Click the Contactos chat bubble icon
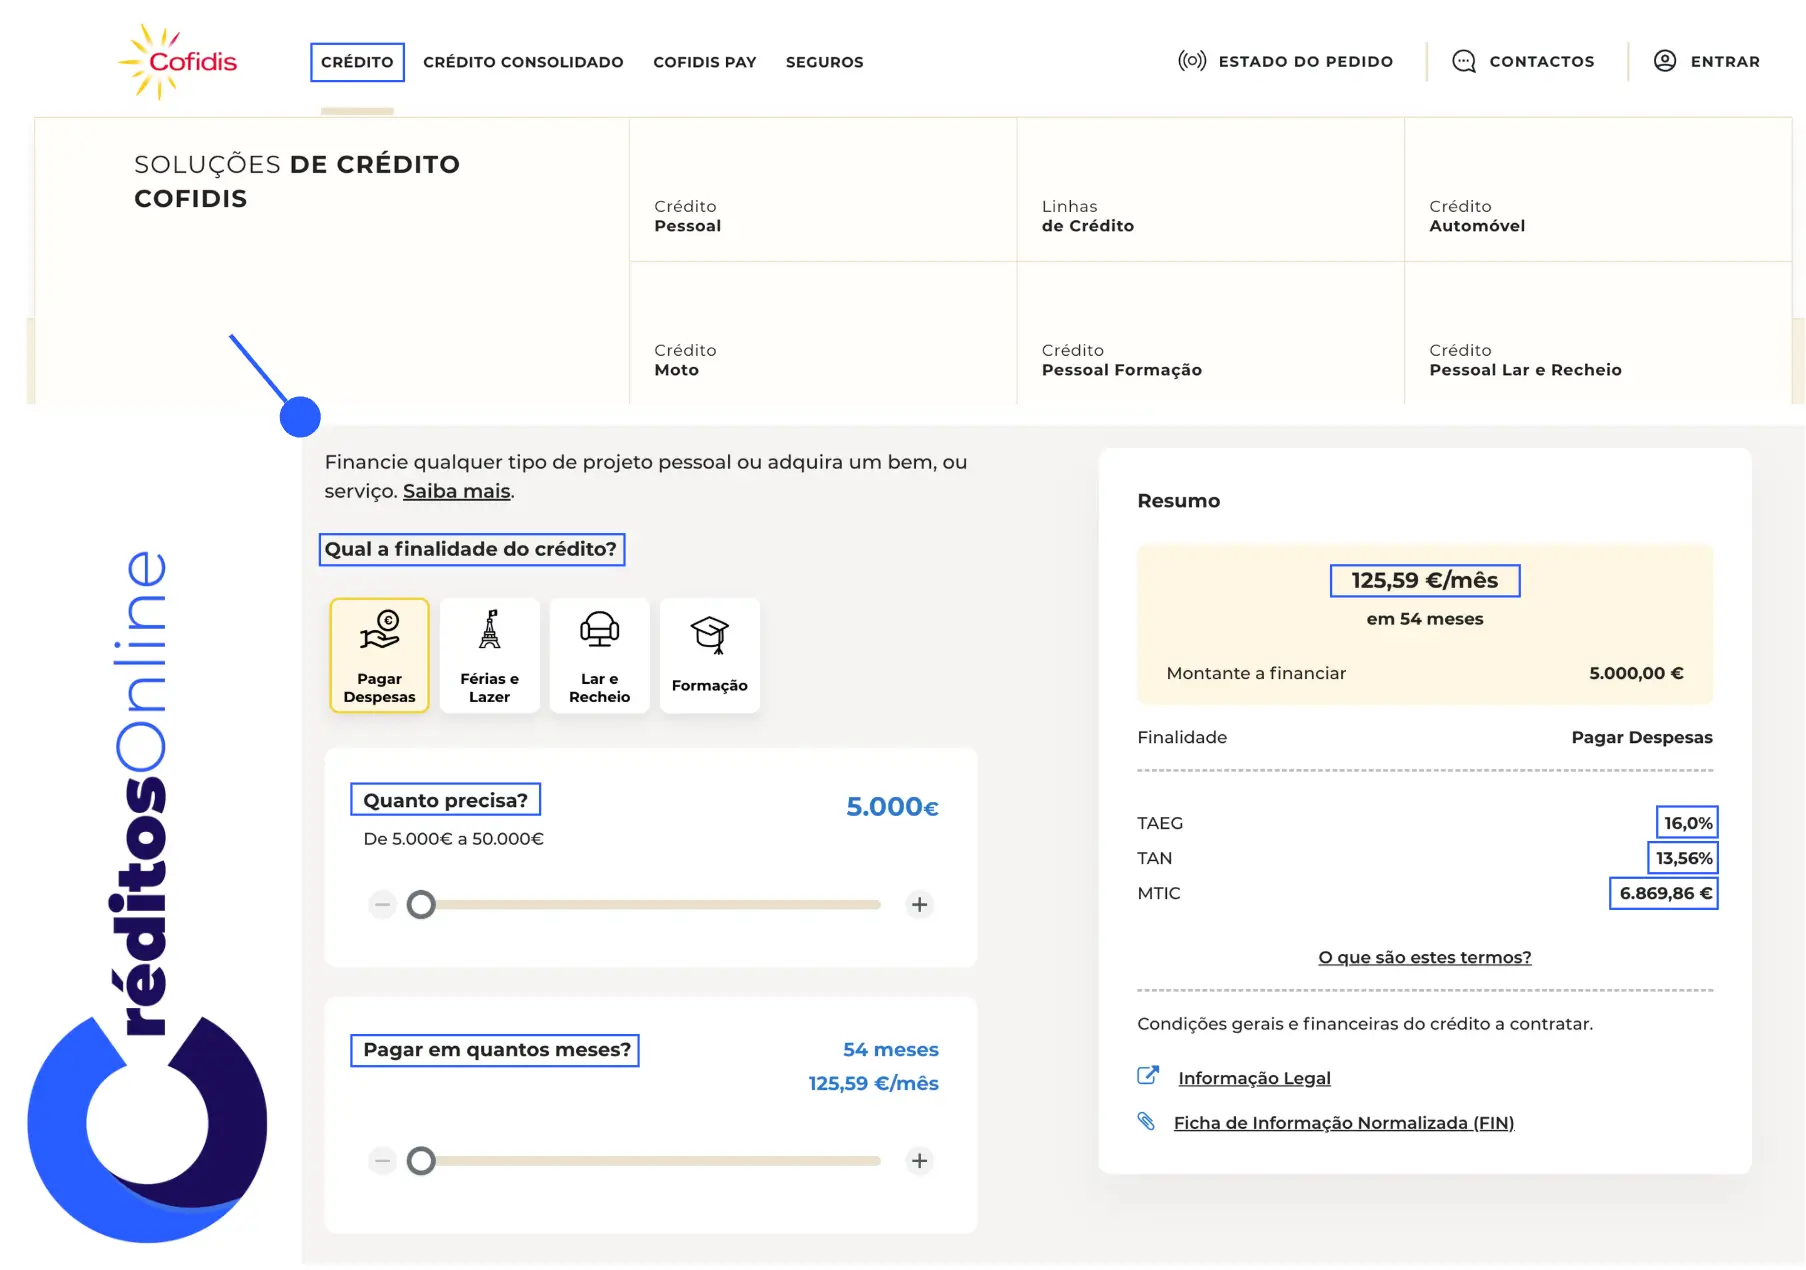Viewport: 1806px width, 1270px height. pos(1464,61)
